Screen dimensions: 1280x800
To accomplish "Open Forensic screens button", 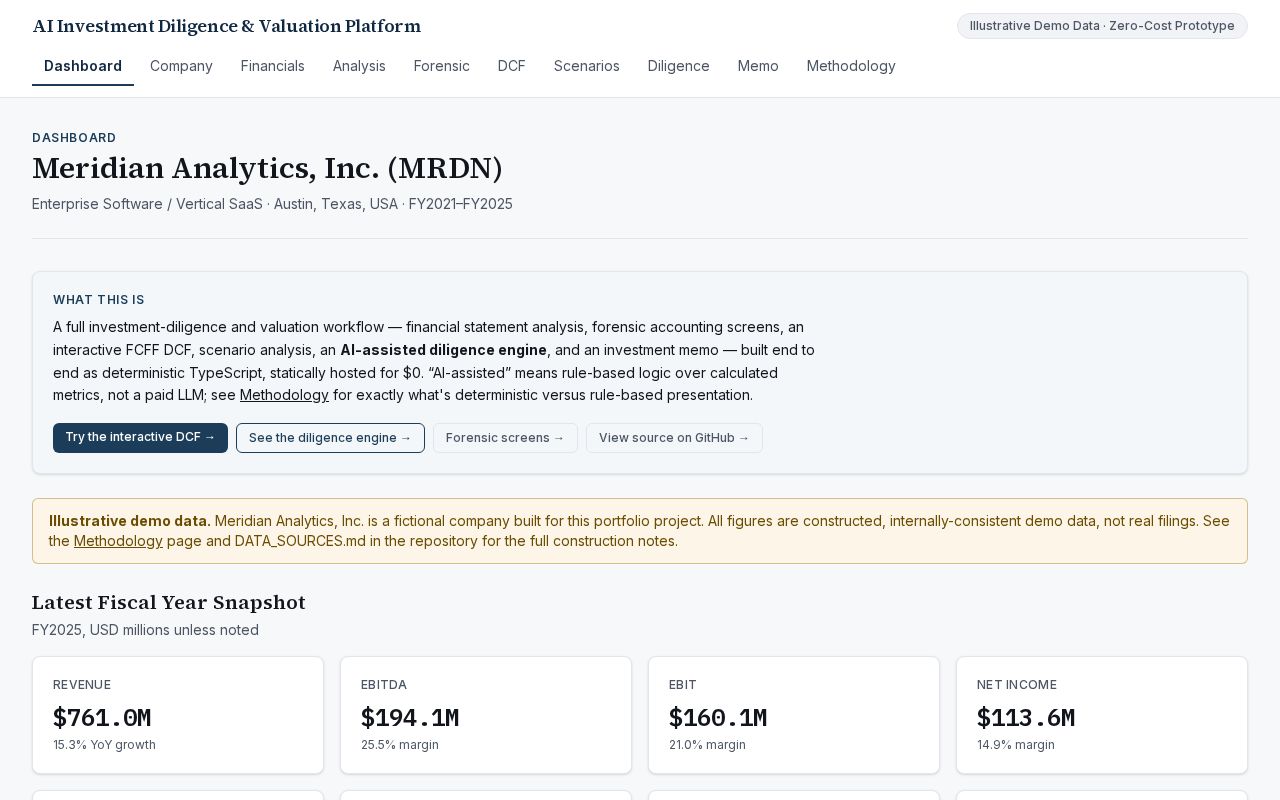I will (x=505, y=438).
